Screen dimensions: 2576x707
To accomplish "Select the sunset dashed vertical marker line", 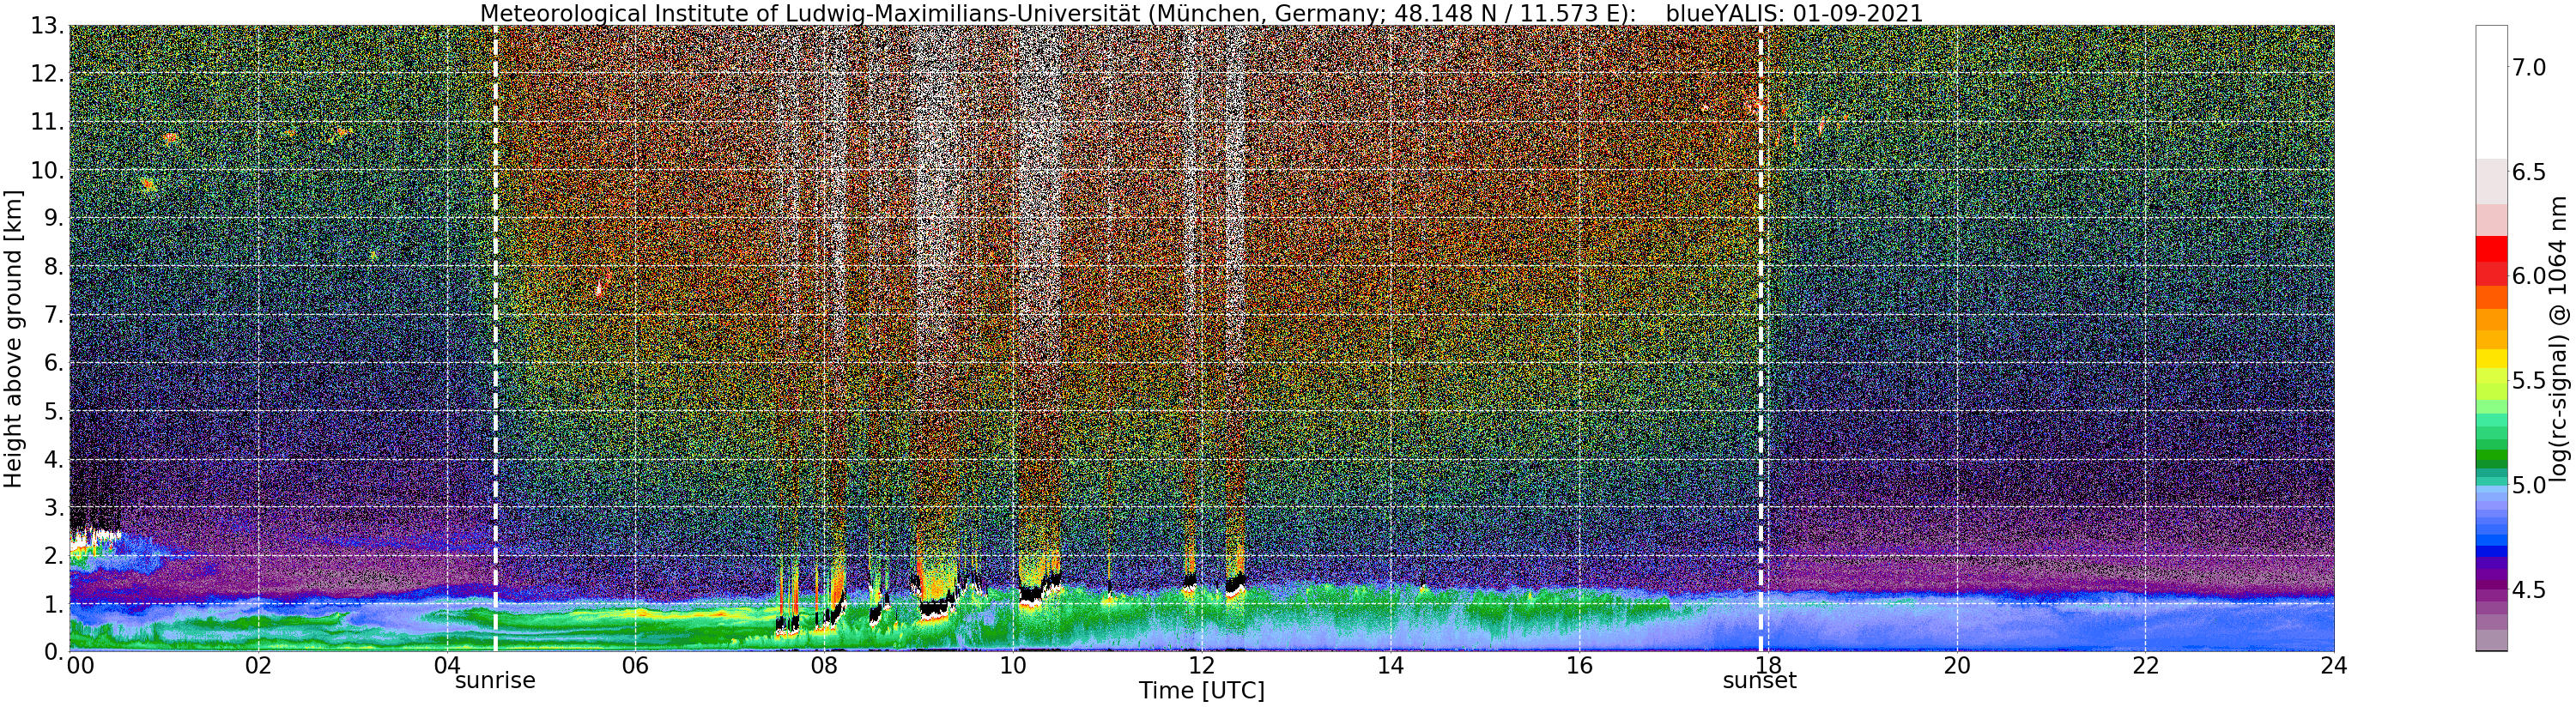I will [x=1760, y=338].
